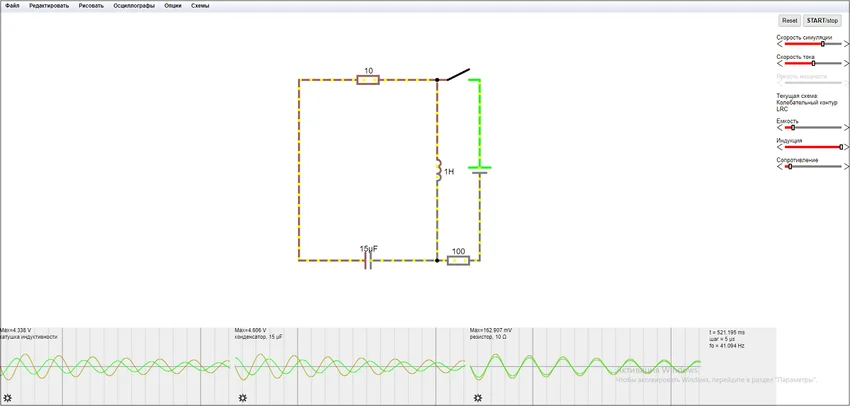850x406 pixels.
Task: Decrease Скорость симуляции with left arrow
Action: click(x=780, y=44)
